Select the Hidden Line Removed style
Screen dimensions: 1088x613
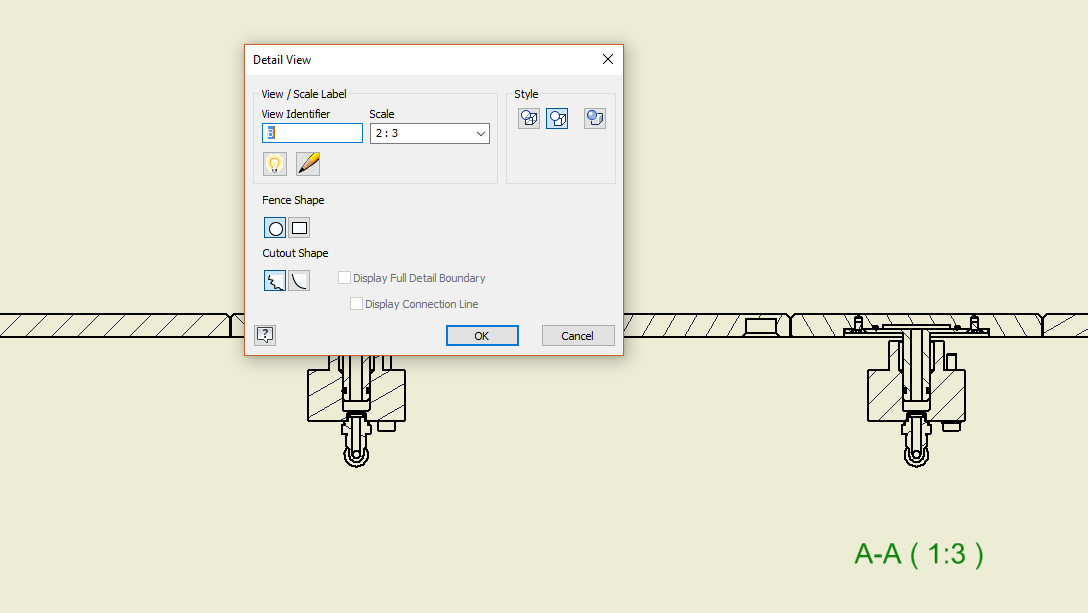pos(557,118)
